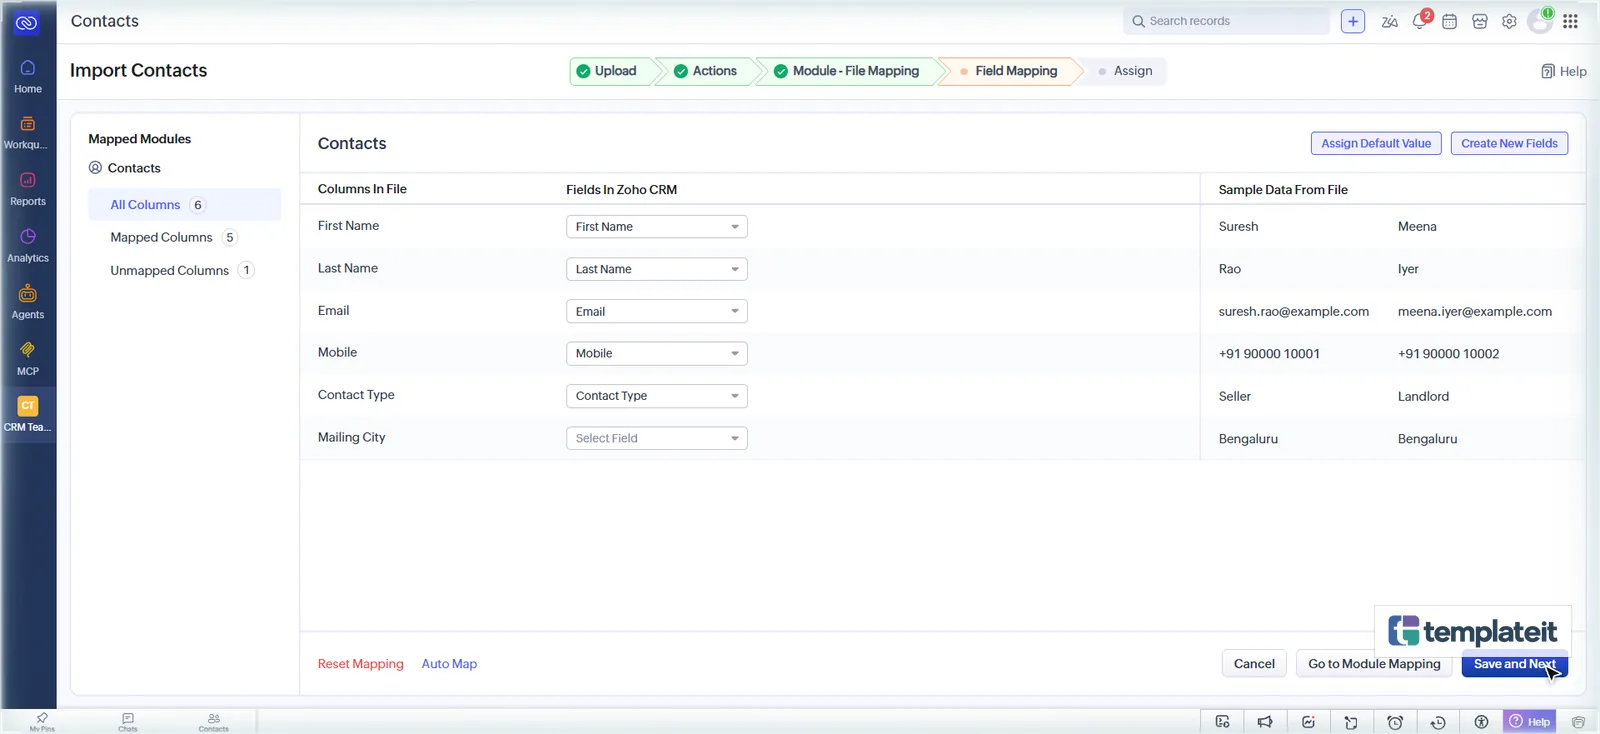The image size is (1600, 734).
Task: Open the Zia assistant icon
Action: 1389,21
